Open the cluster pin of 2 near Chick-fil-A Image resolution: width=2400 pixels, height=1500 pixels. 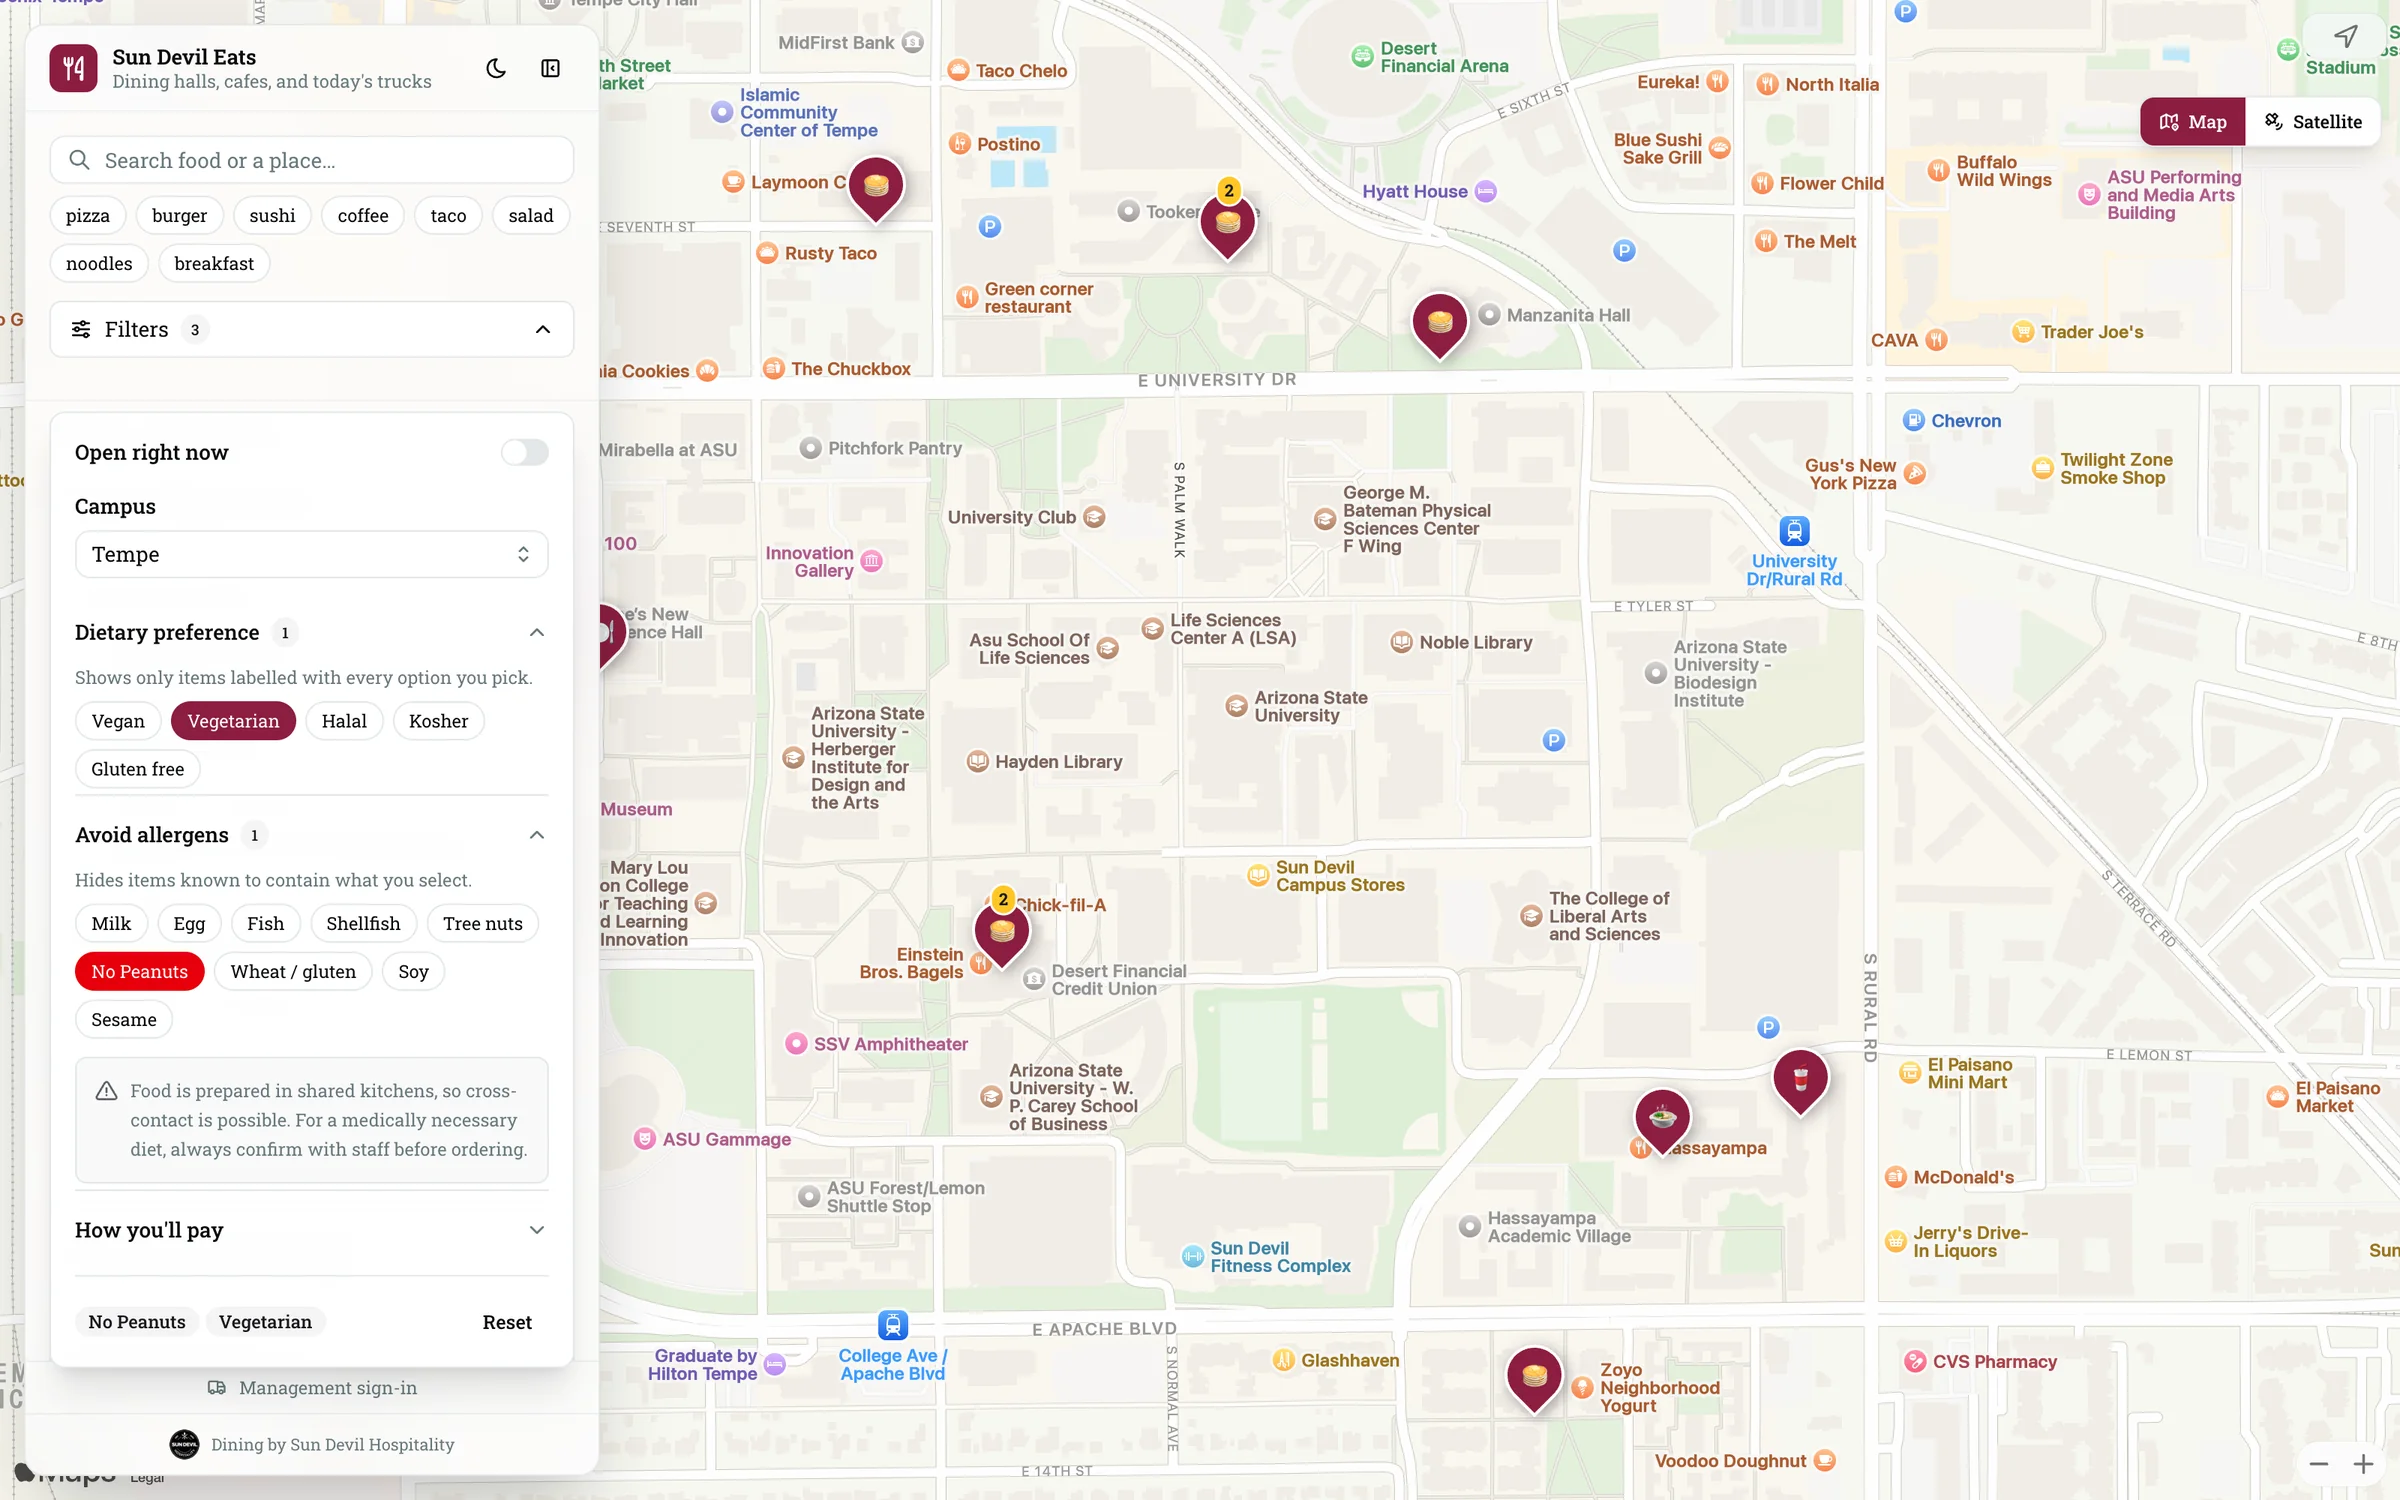(x=1001, y=930)
